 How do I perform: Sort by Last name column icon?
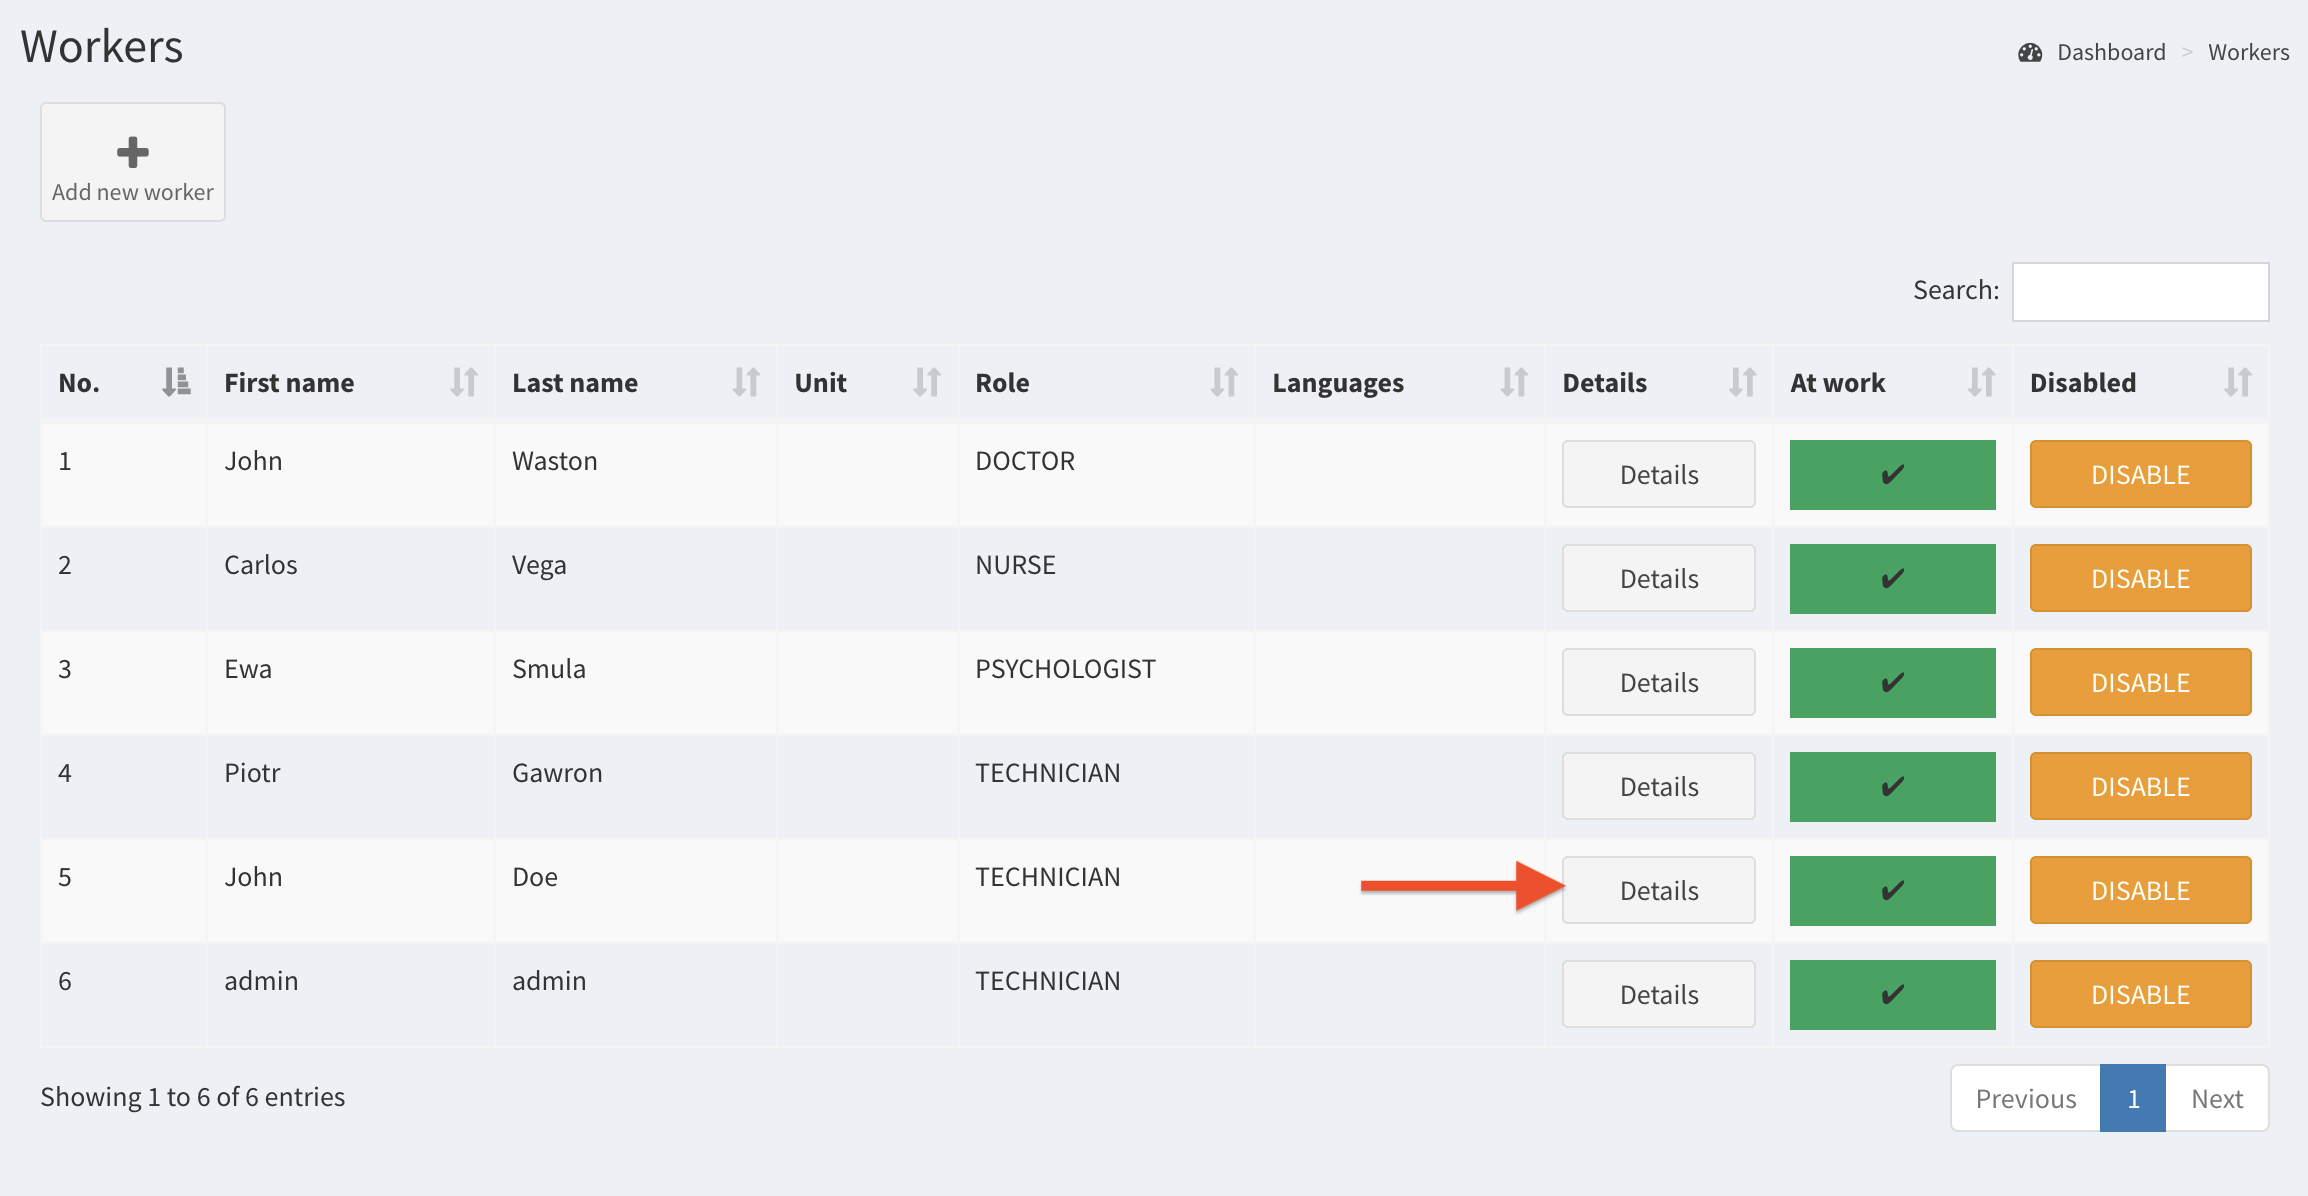(745, 382)
